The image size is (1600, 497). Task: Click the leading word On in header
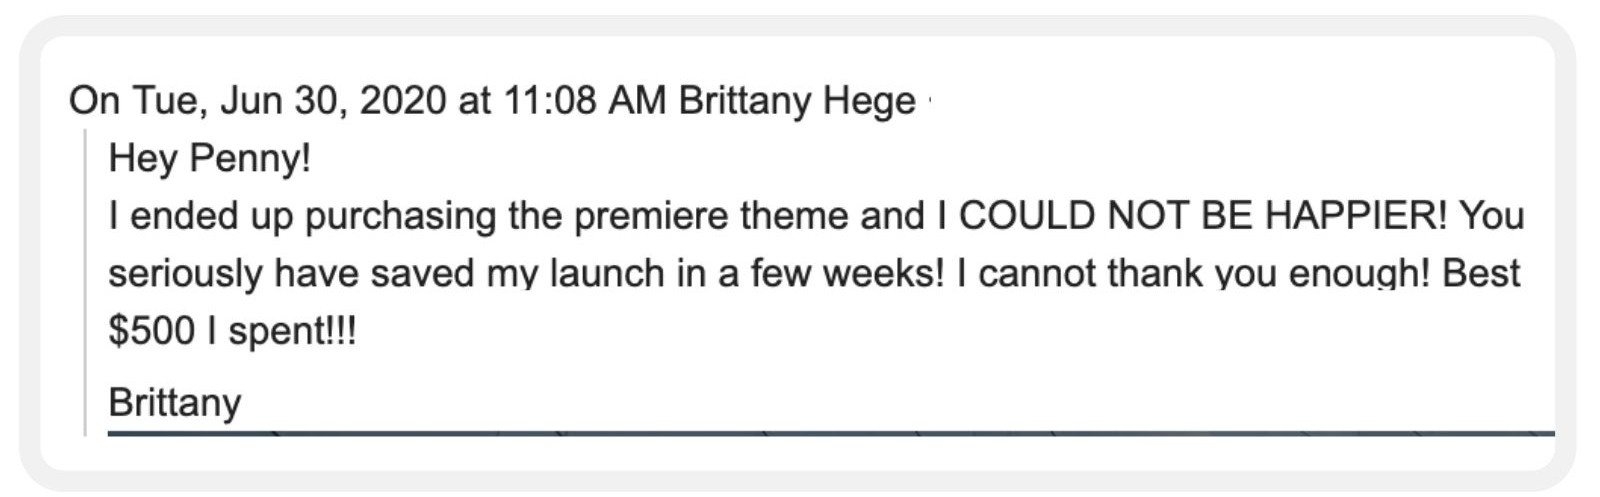[x=94, y=100]
